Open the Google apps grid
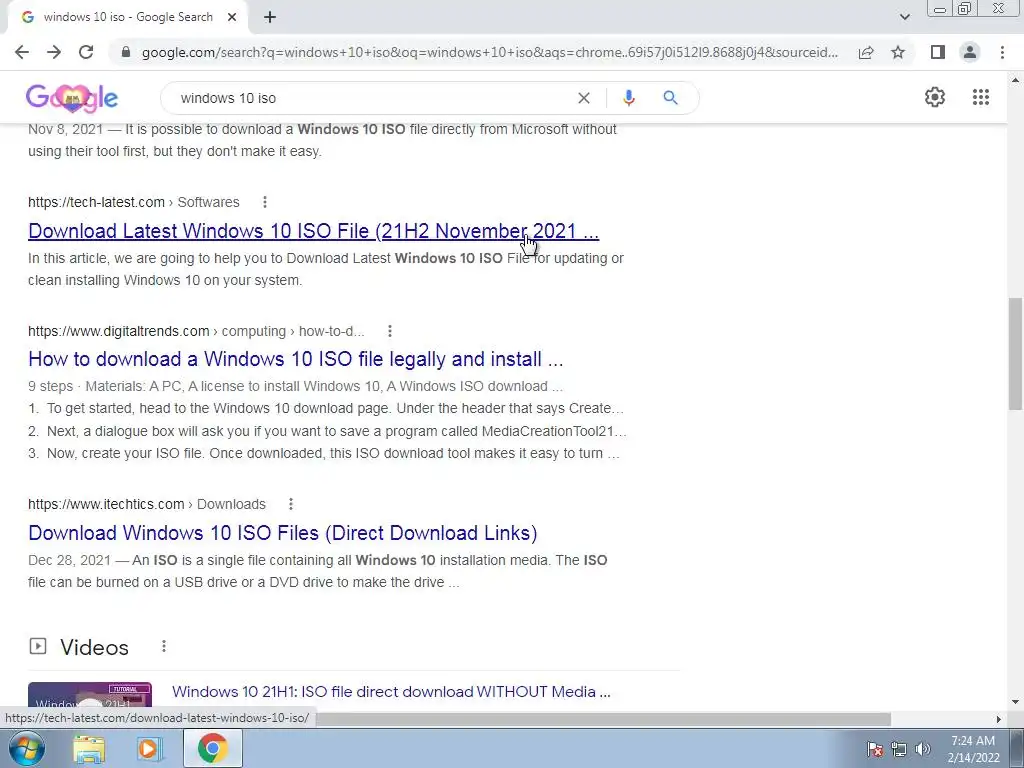This screenshot has height=768, width=1024. point(980,97)
